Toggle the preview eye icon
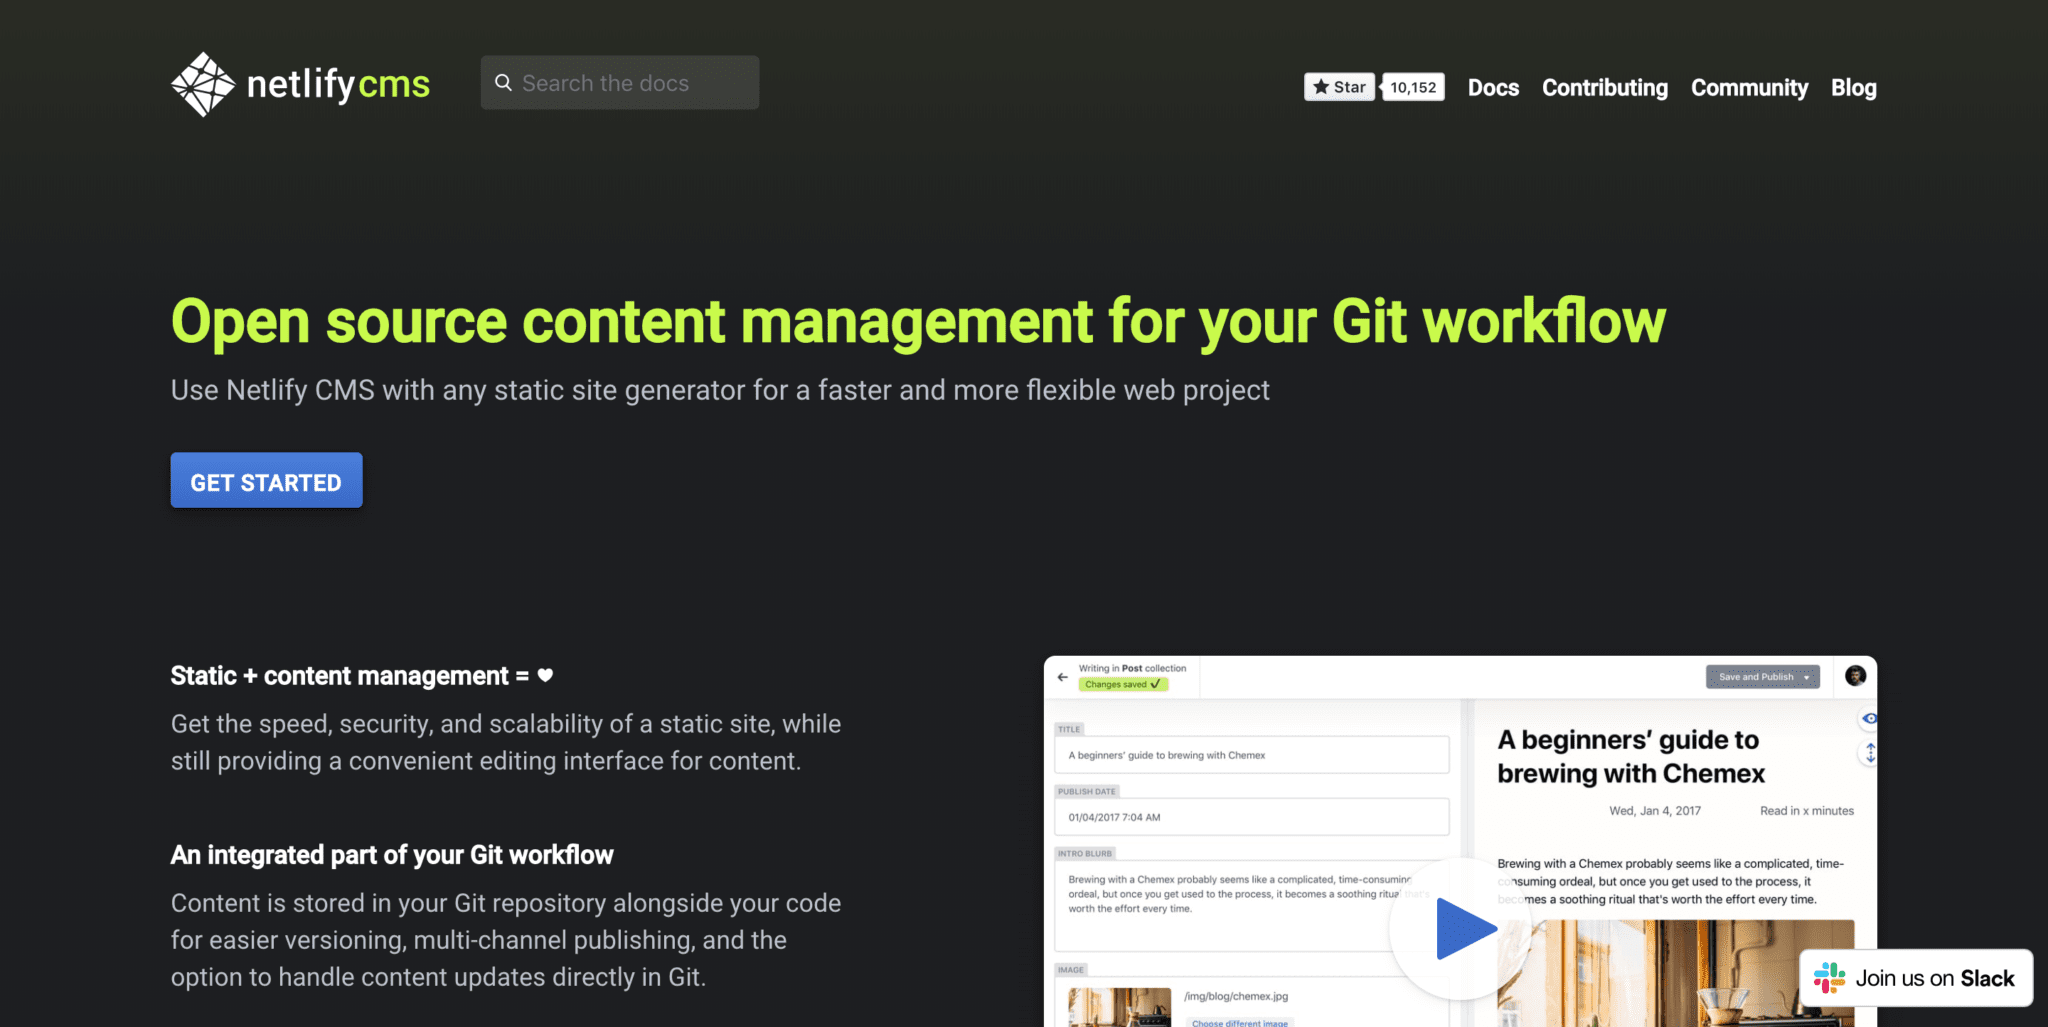 click(x=1869, y=719)
